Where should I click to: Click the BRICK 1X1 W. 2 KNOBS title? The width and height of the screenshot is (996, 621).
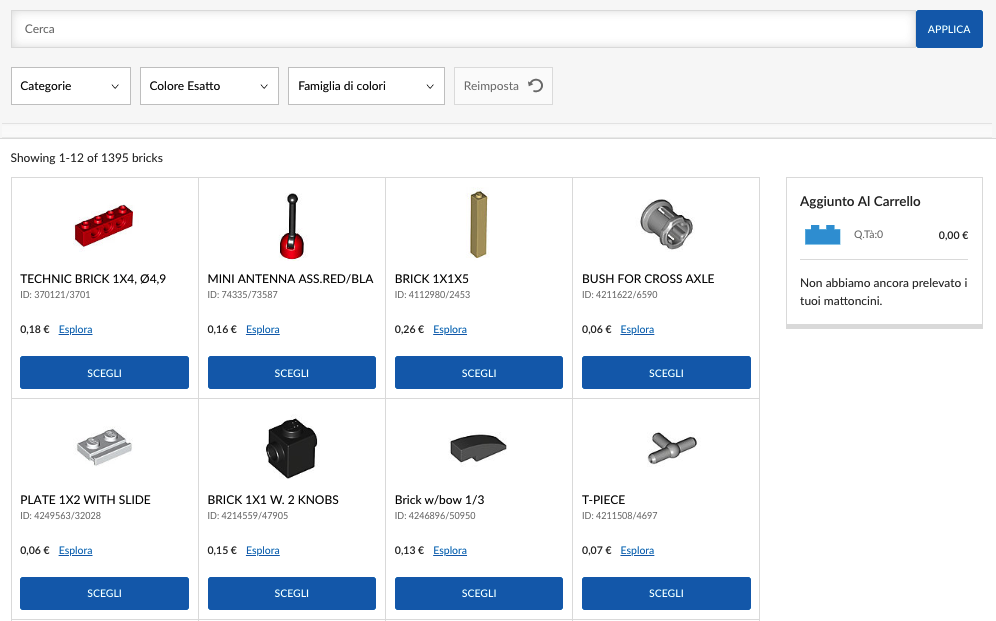[x=273, y=500]
